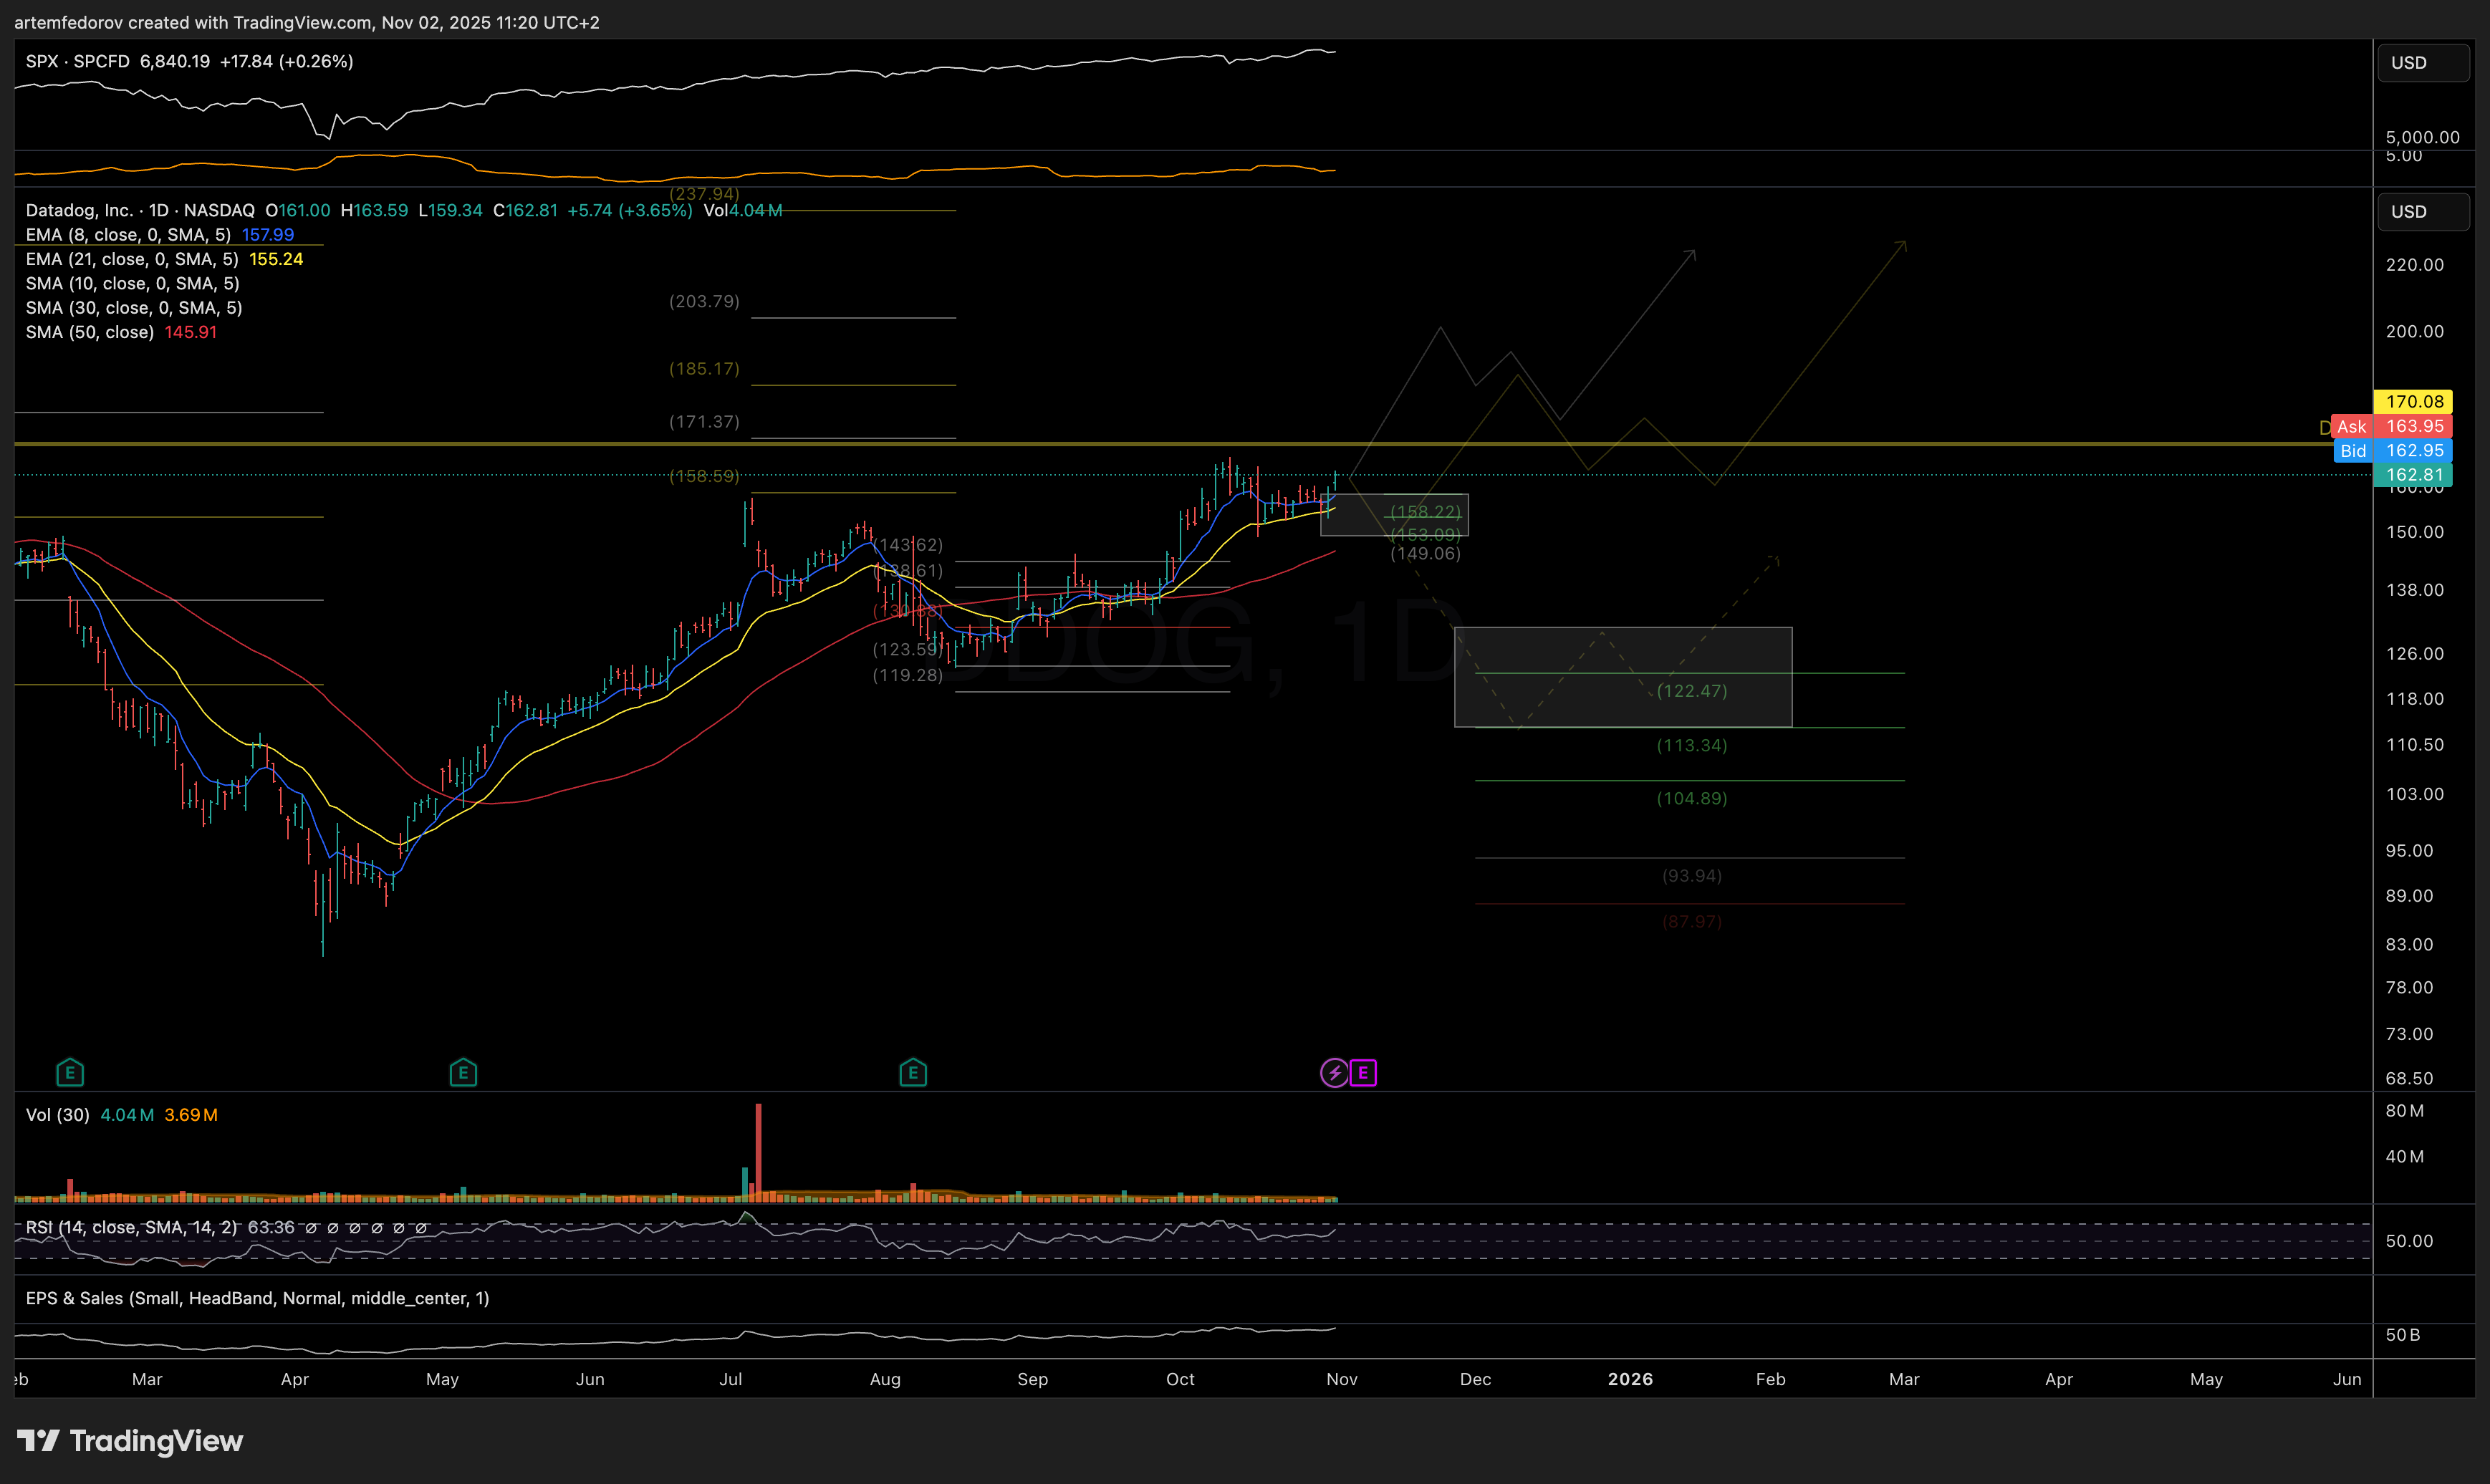The height and width of the screenshot is (1484, 2490).
Task: Click the (122.47) Fibonacci level label
Action: (1692, 691)
